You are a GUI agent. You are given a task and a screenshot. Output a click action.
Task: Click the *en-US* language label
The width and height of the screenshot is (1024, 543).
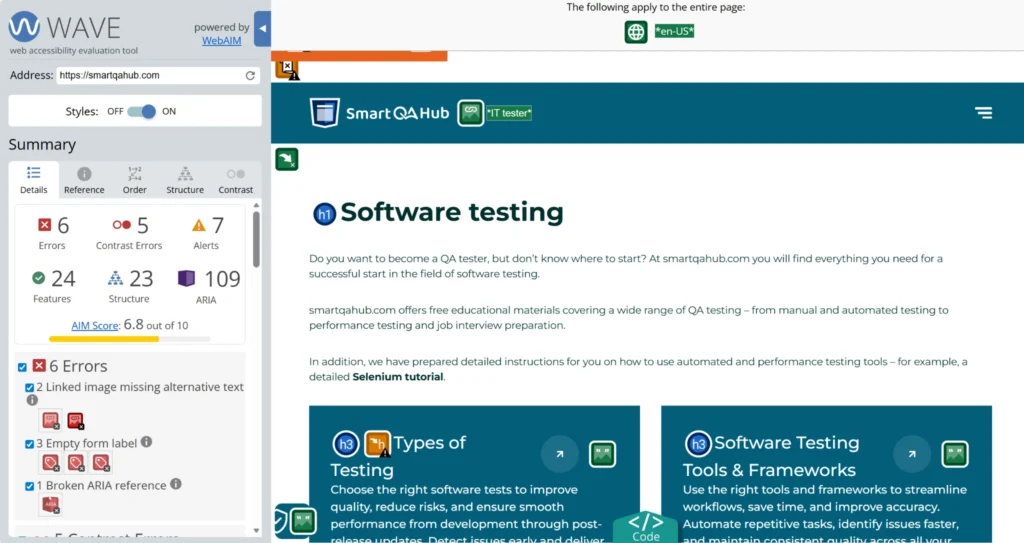coord(675,31)
